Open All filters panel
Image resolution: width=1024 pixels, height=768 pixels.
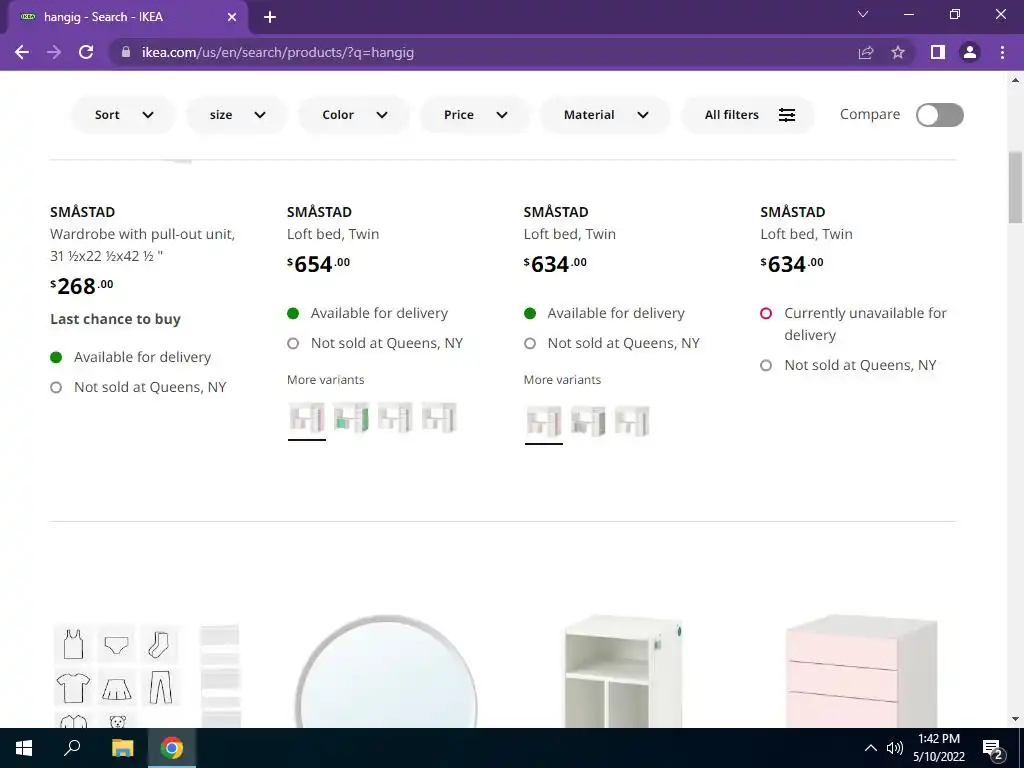(748, 115)
